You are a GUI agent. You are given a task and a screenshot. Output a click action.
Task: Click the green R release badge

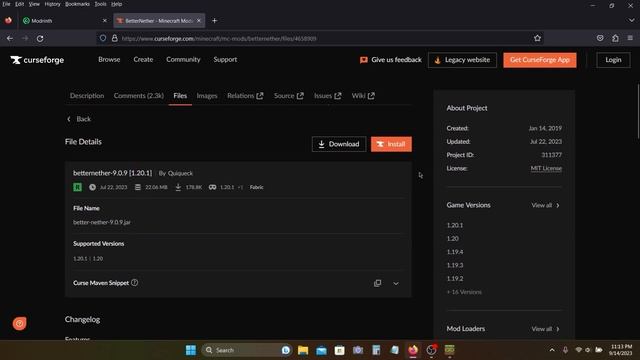77,187
